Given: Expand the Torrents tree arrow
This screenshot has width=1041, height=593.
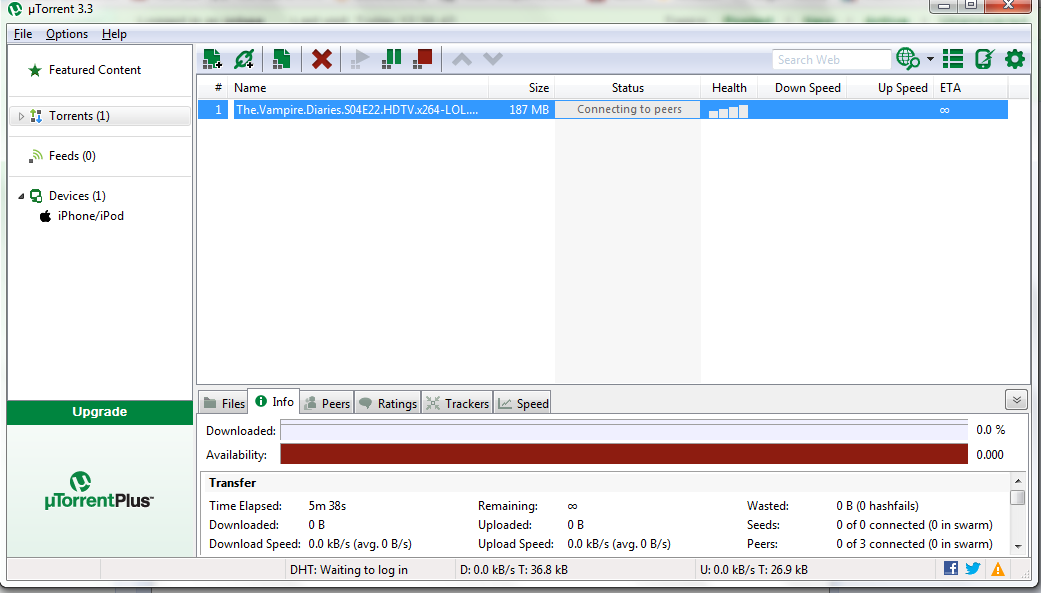Looking at the screenshot, I should coord(21,116).
